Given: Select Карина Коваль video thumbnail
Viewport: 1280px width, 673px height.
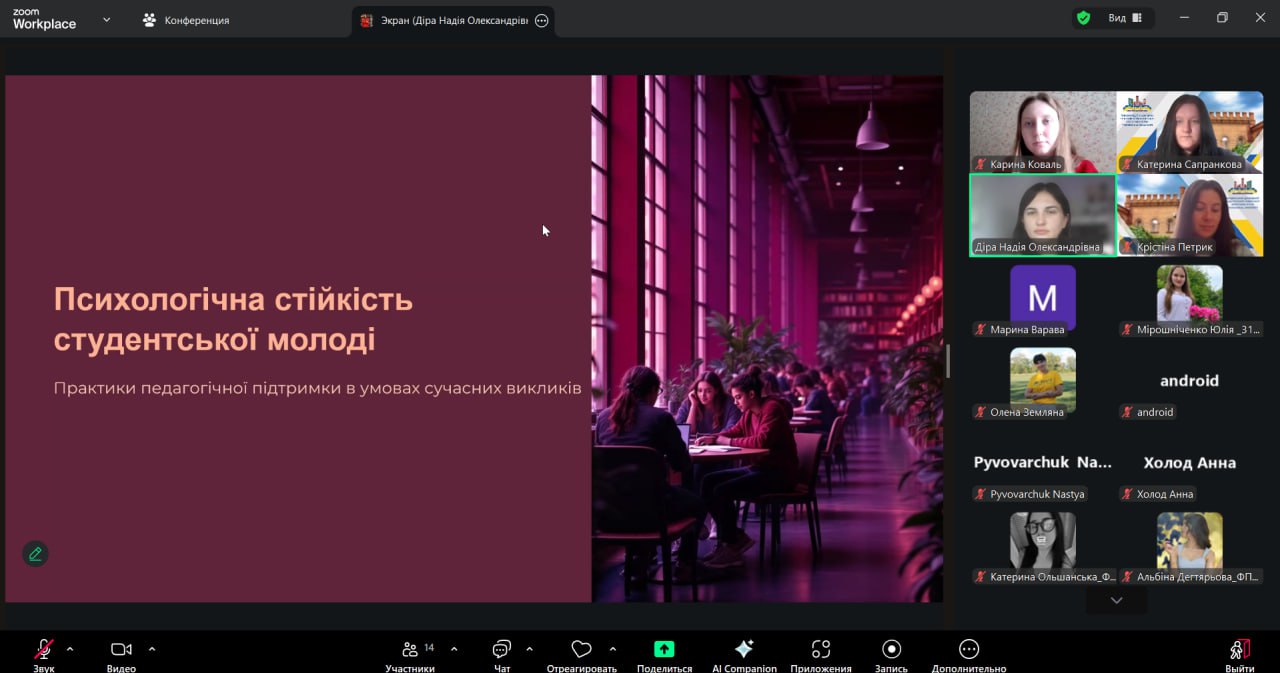Looking at the screenshot, I should [x=1042, y=132].
